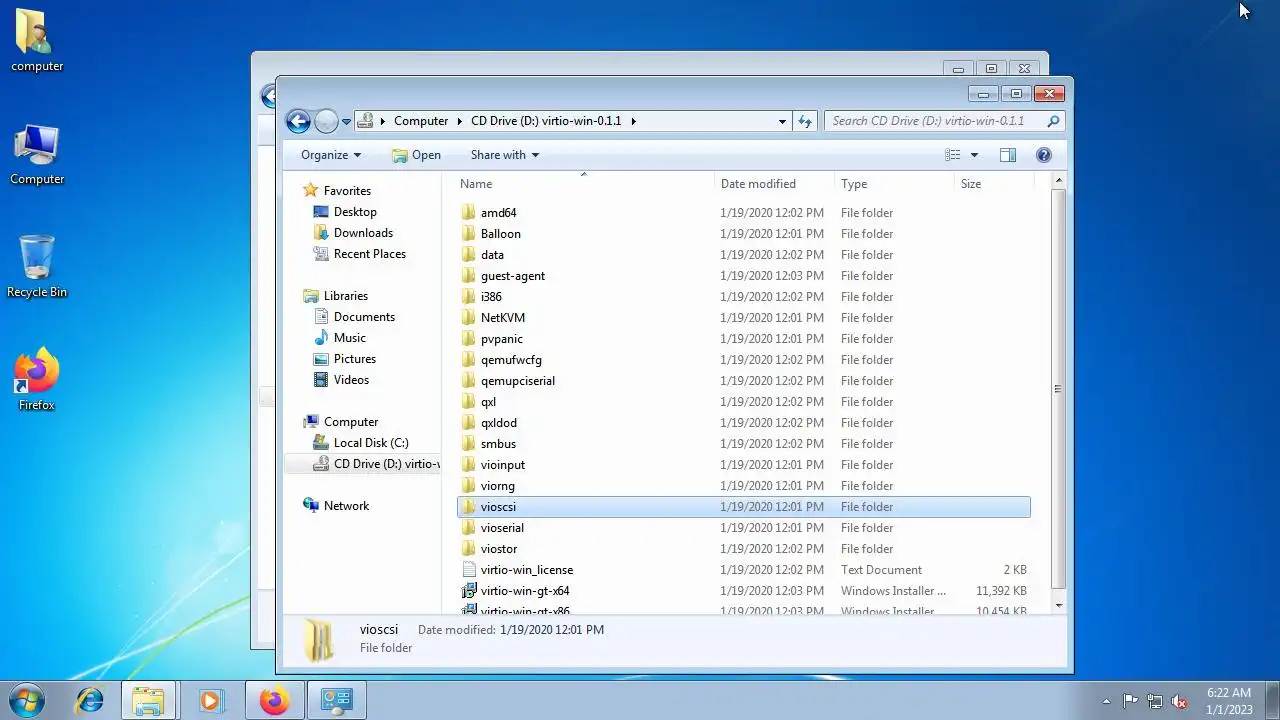The image size is (1280, 720).
Task: Open Downloads in the navigation pane
Action: (x=363, y=233)
